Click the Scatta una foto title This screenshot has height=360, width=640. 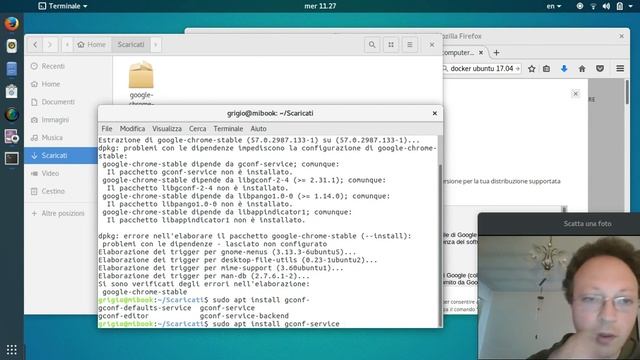(x=587, y=224)
